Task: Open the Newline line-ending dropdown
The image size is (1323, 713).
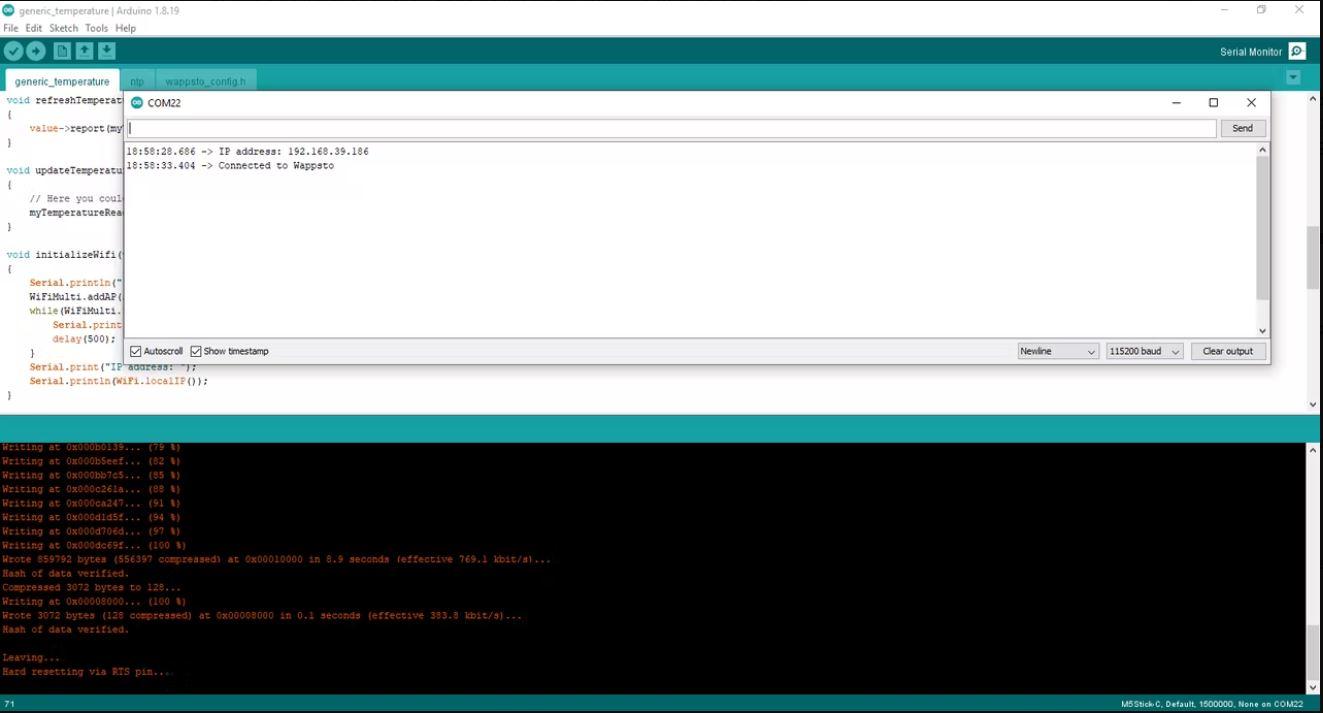Action: point(1058,351)
